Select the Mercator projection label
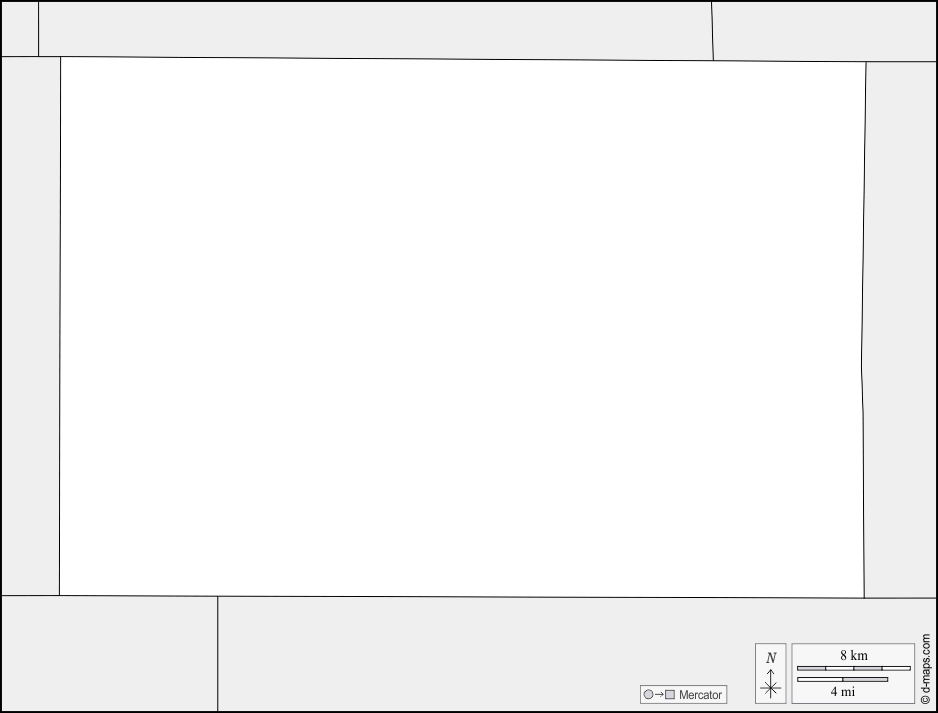Image resolution: width=938 pixels, height=713 pixels. point(700,695)
